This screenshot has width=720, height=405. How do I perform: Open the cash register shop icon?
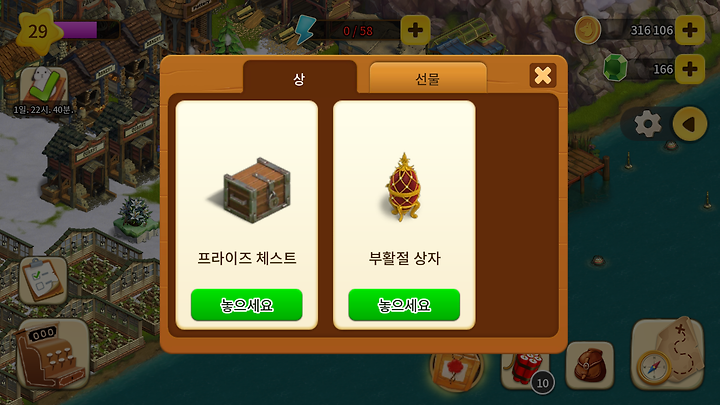tap(53, 354)
